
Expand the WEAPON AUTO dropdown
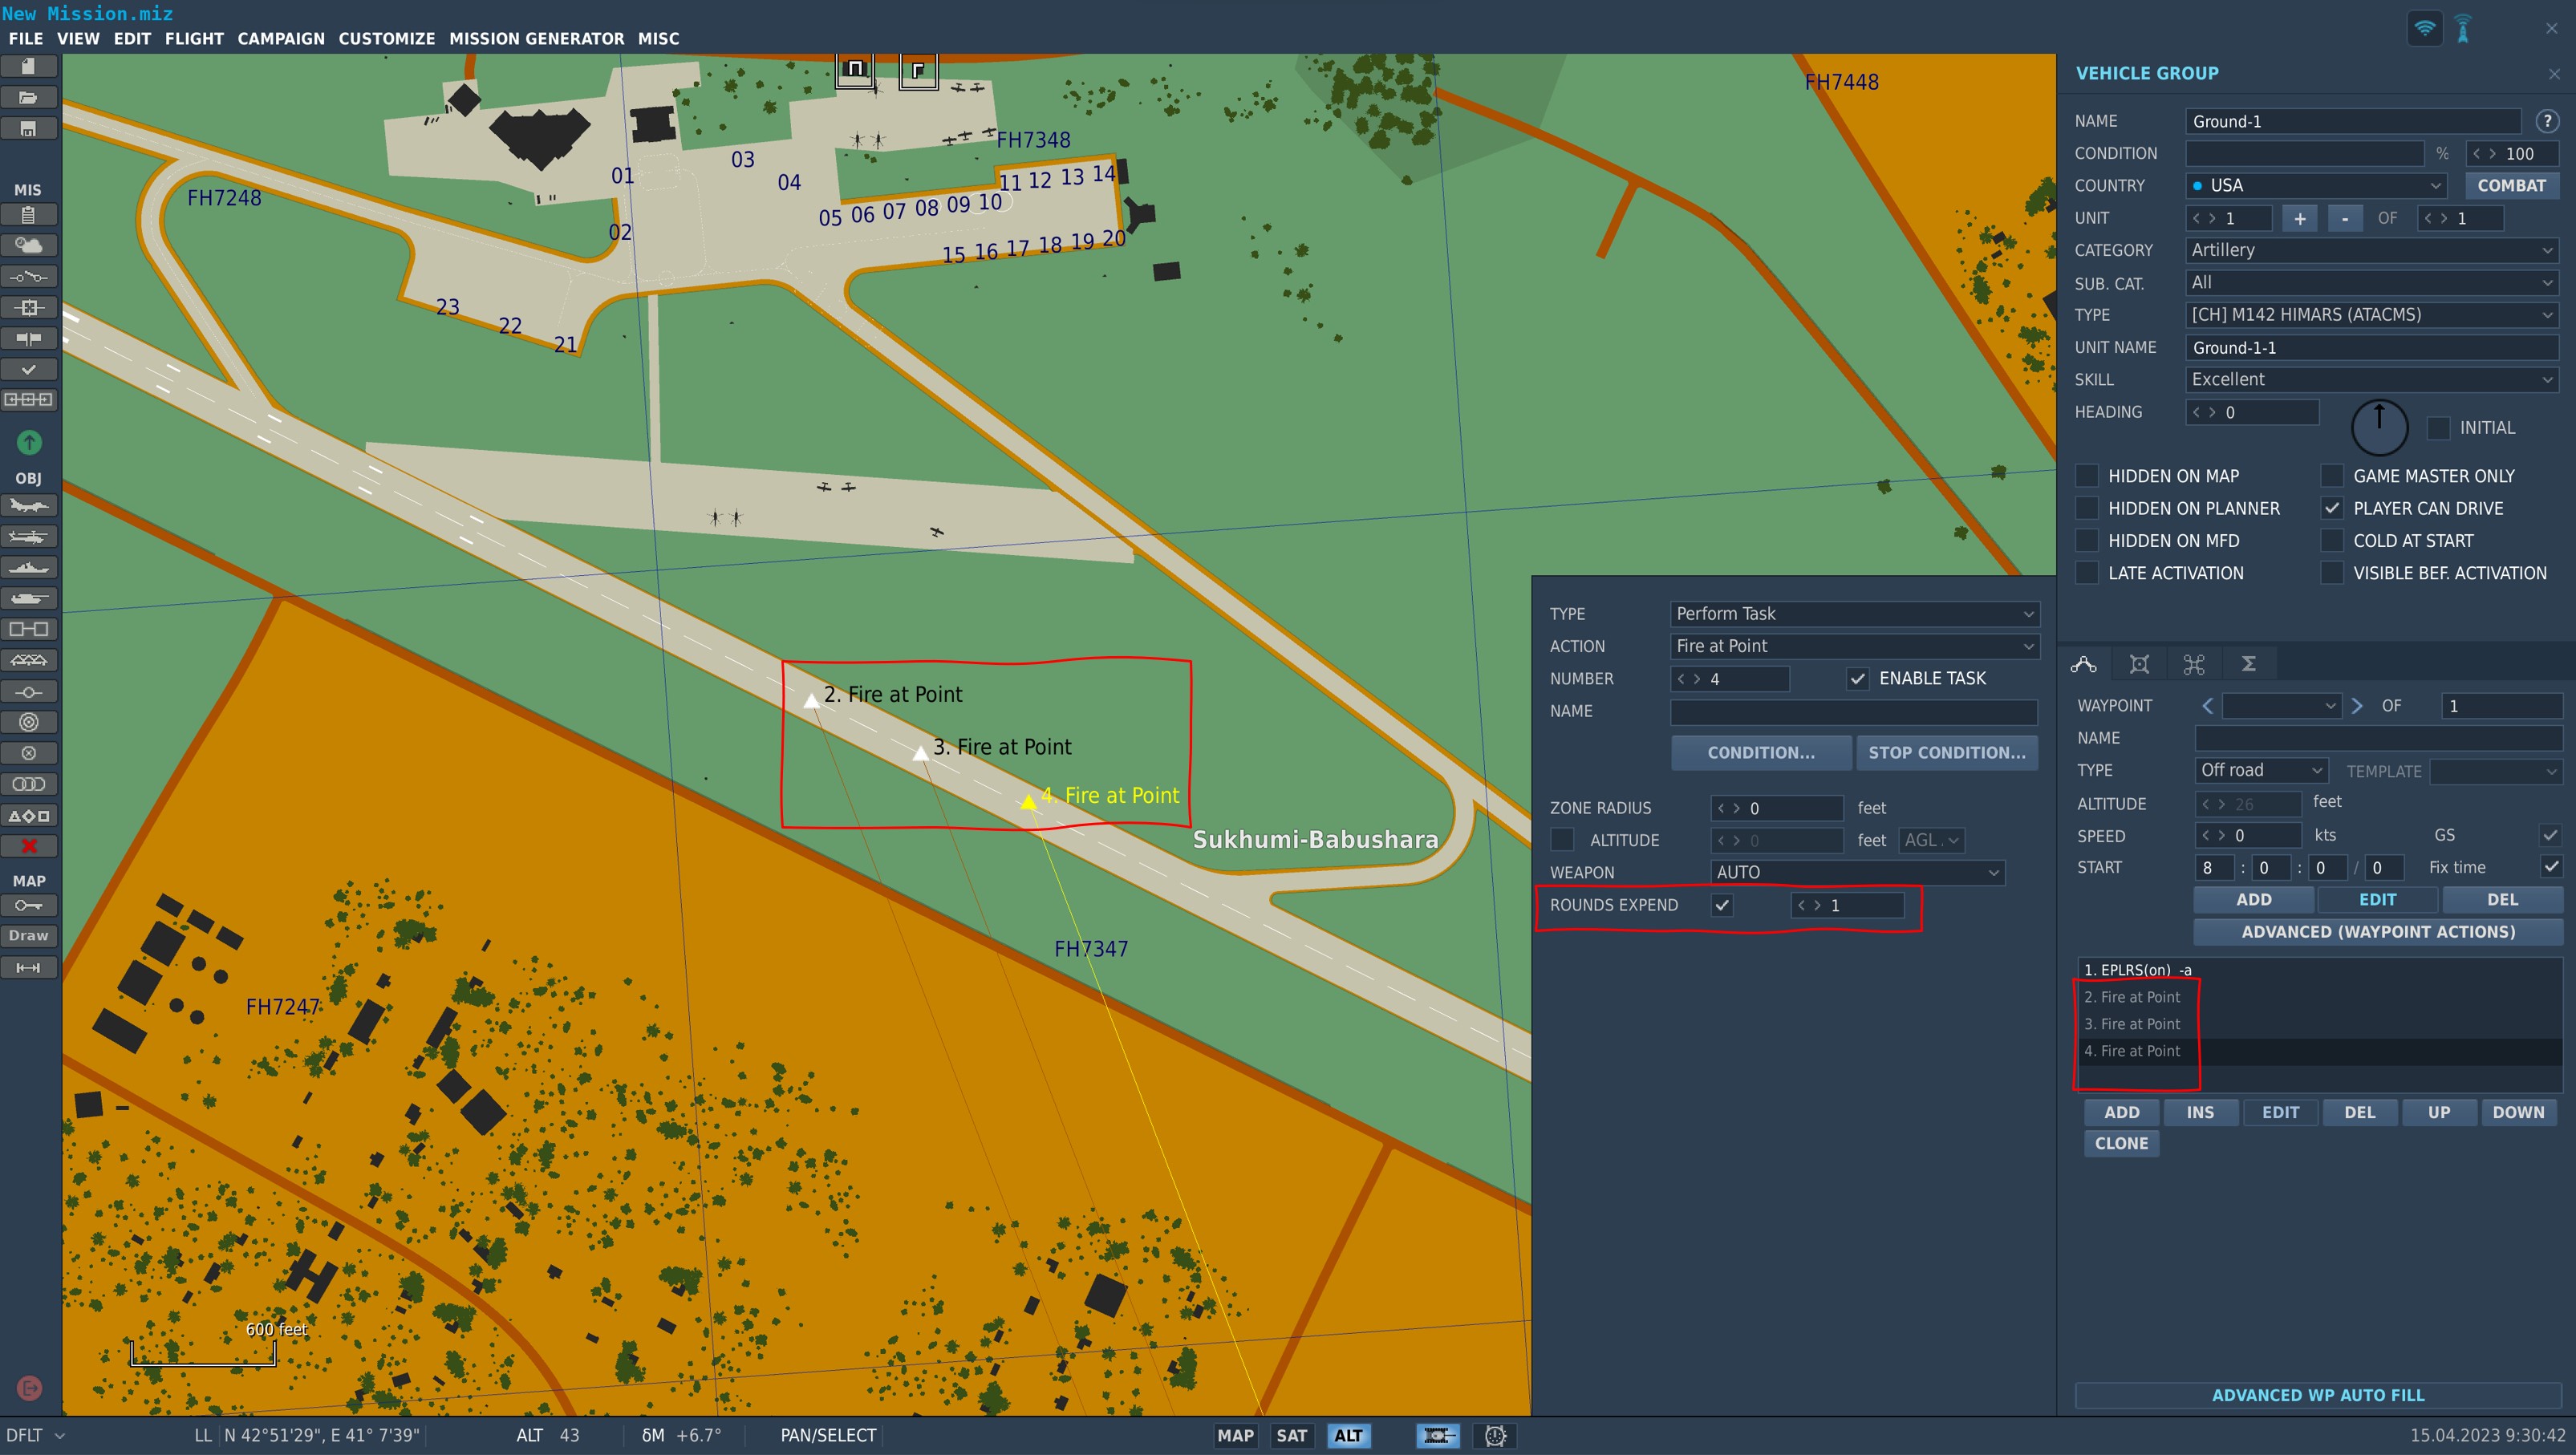1857,873
